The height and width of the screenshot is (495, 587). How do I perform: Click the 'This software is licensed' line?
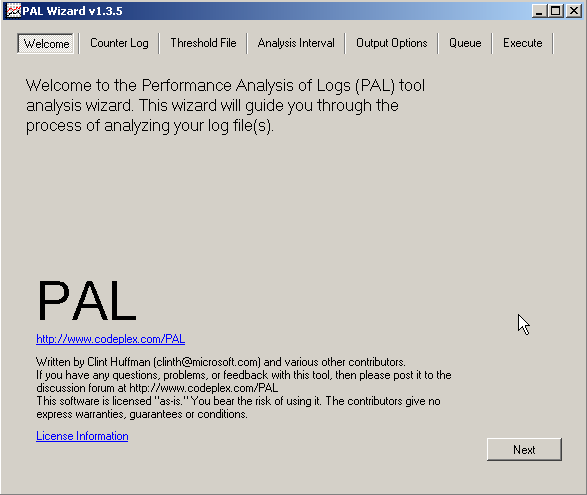pyautogui.click(x=238, y=401)
